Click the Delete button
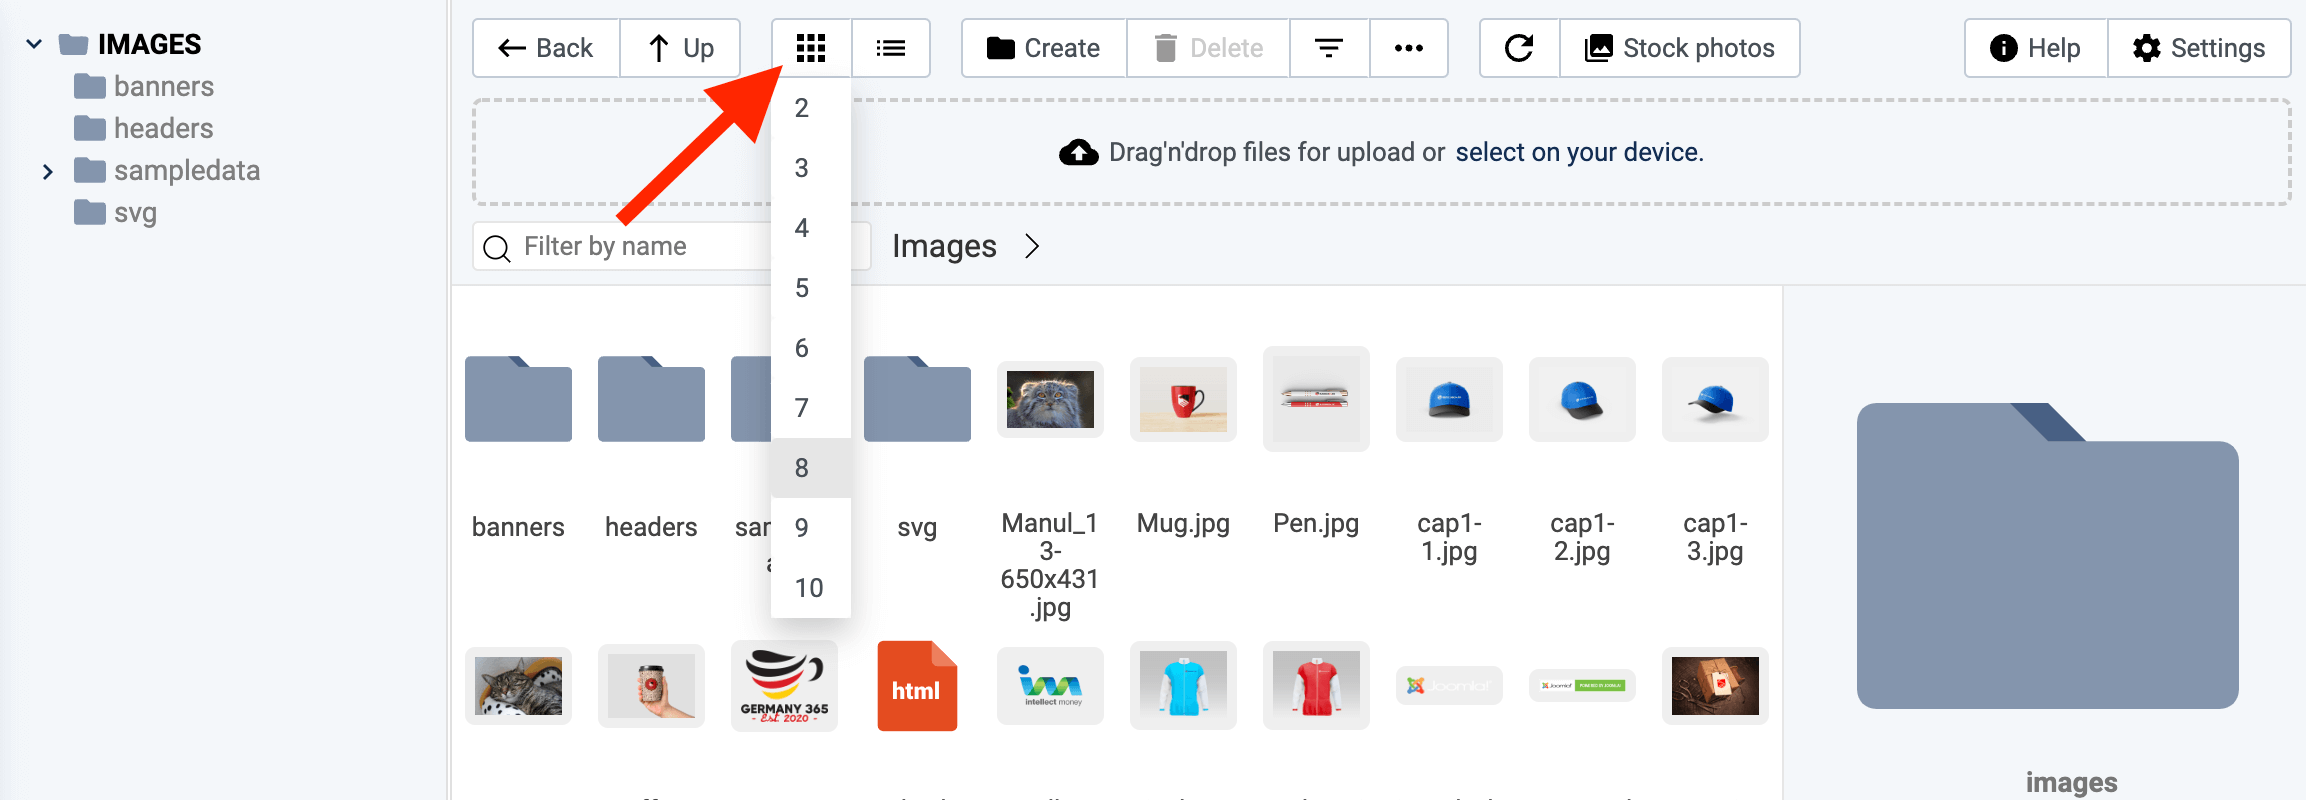 [1208, 48]
